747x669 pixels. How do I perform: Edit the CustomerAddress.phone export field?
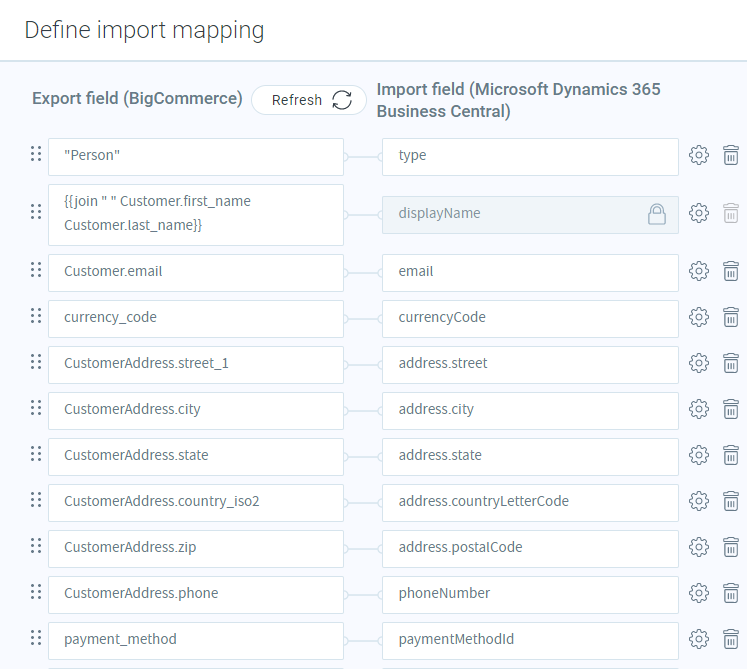(x=196, y=595)
